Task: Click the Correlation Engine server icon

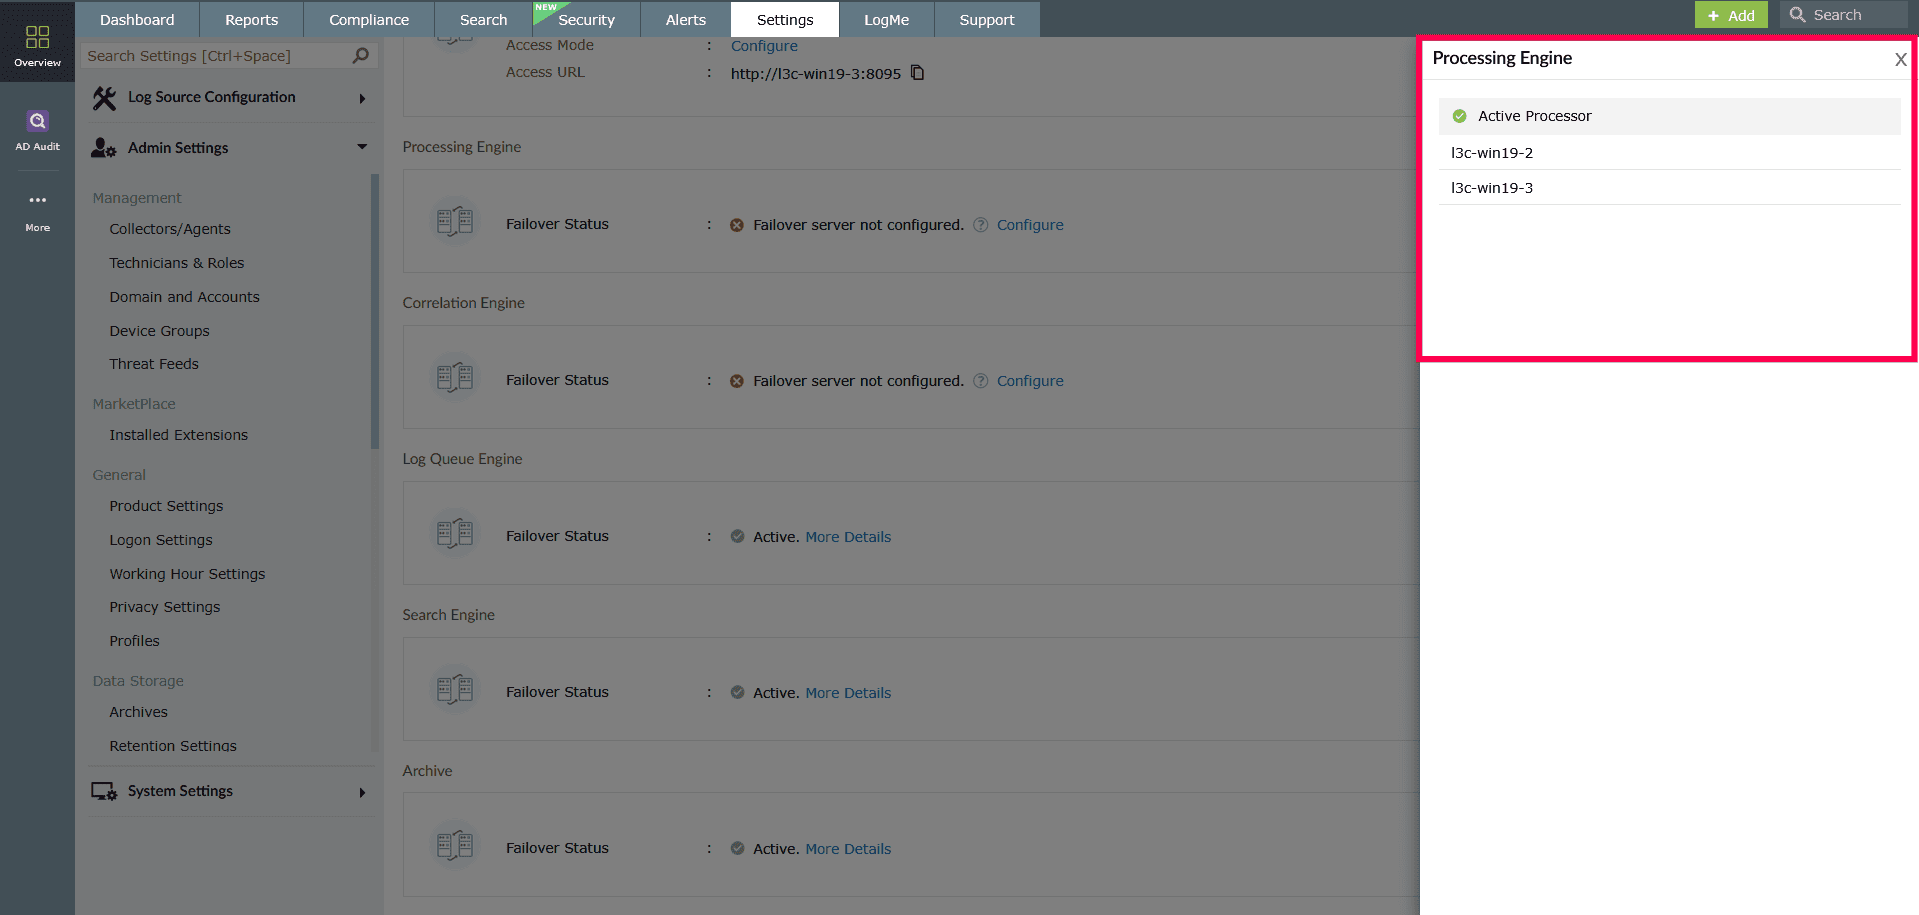Action: [455, 377]
